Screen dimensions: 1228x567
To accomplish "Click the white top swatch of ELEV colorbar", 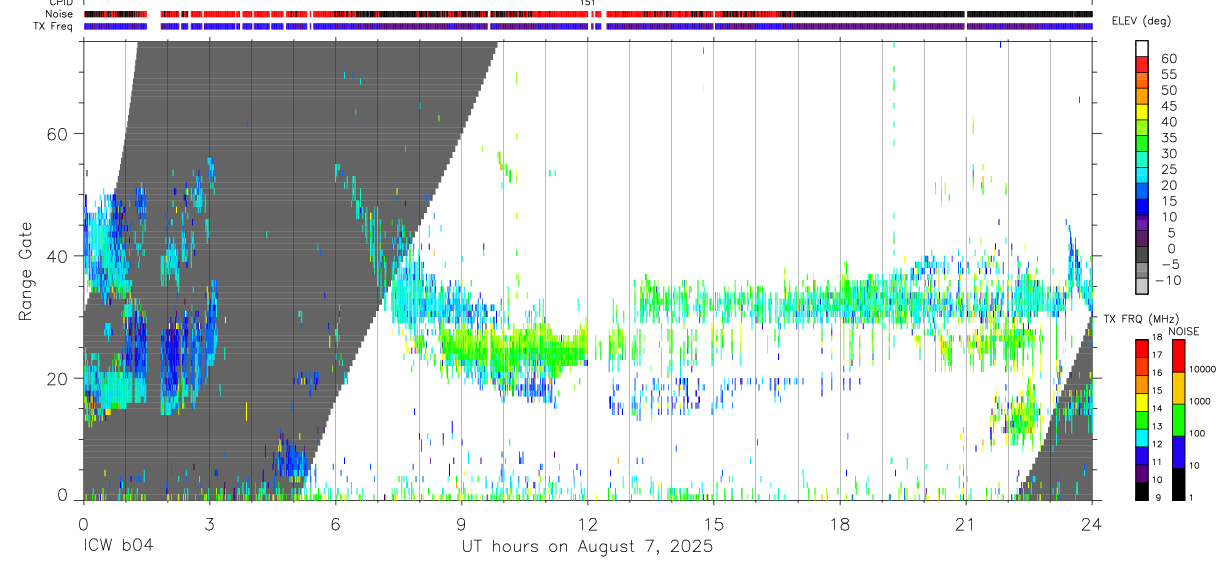I will [1142, 48].
